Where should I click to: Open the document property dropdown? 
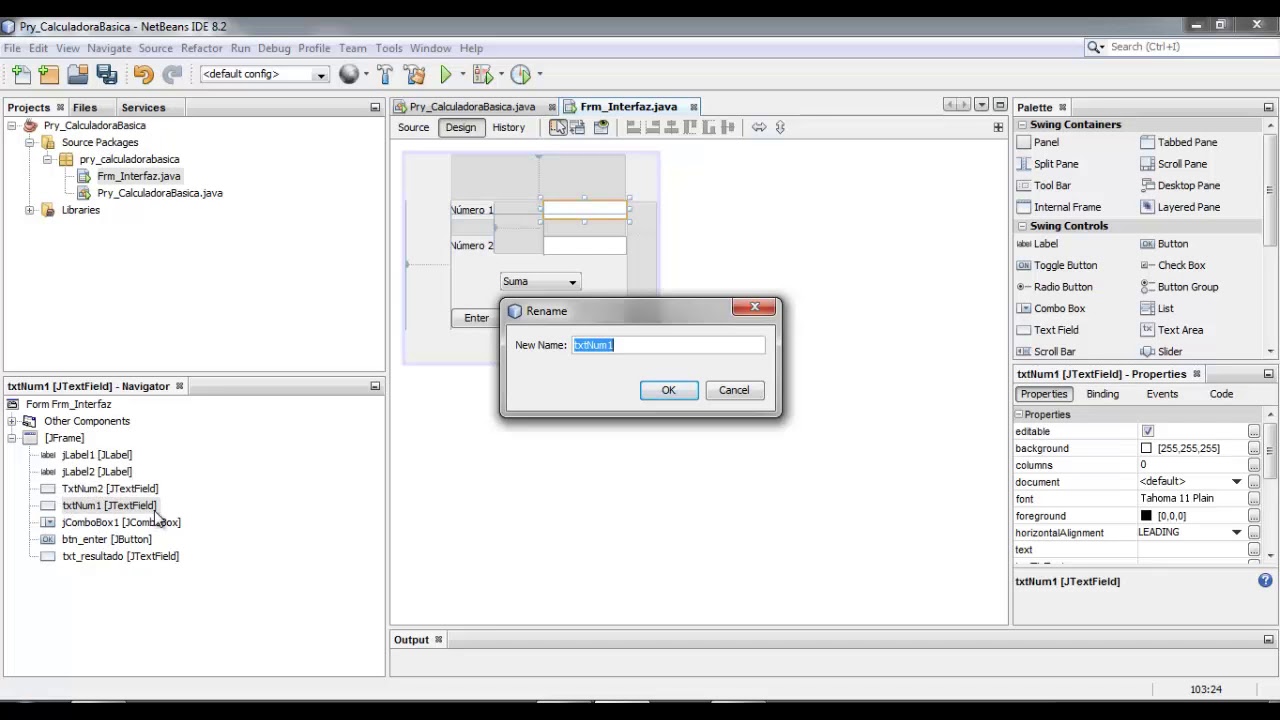coord(1236,482)
